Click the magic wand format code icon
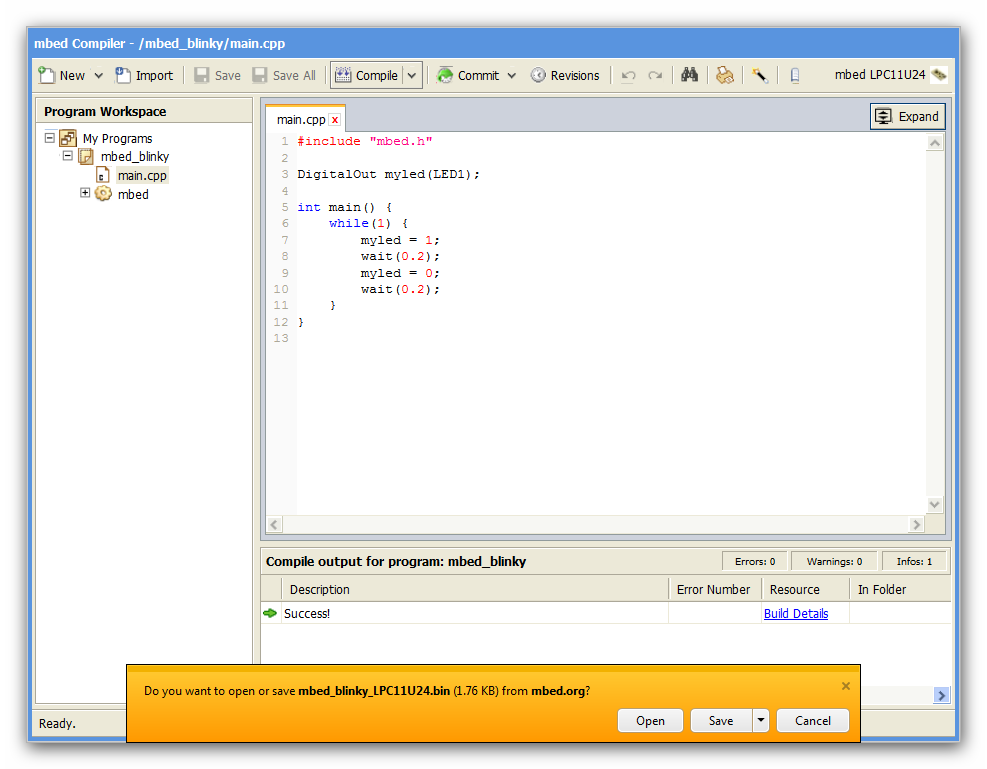This screenshot has height=769, width=987. coord(760,75)
